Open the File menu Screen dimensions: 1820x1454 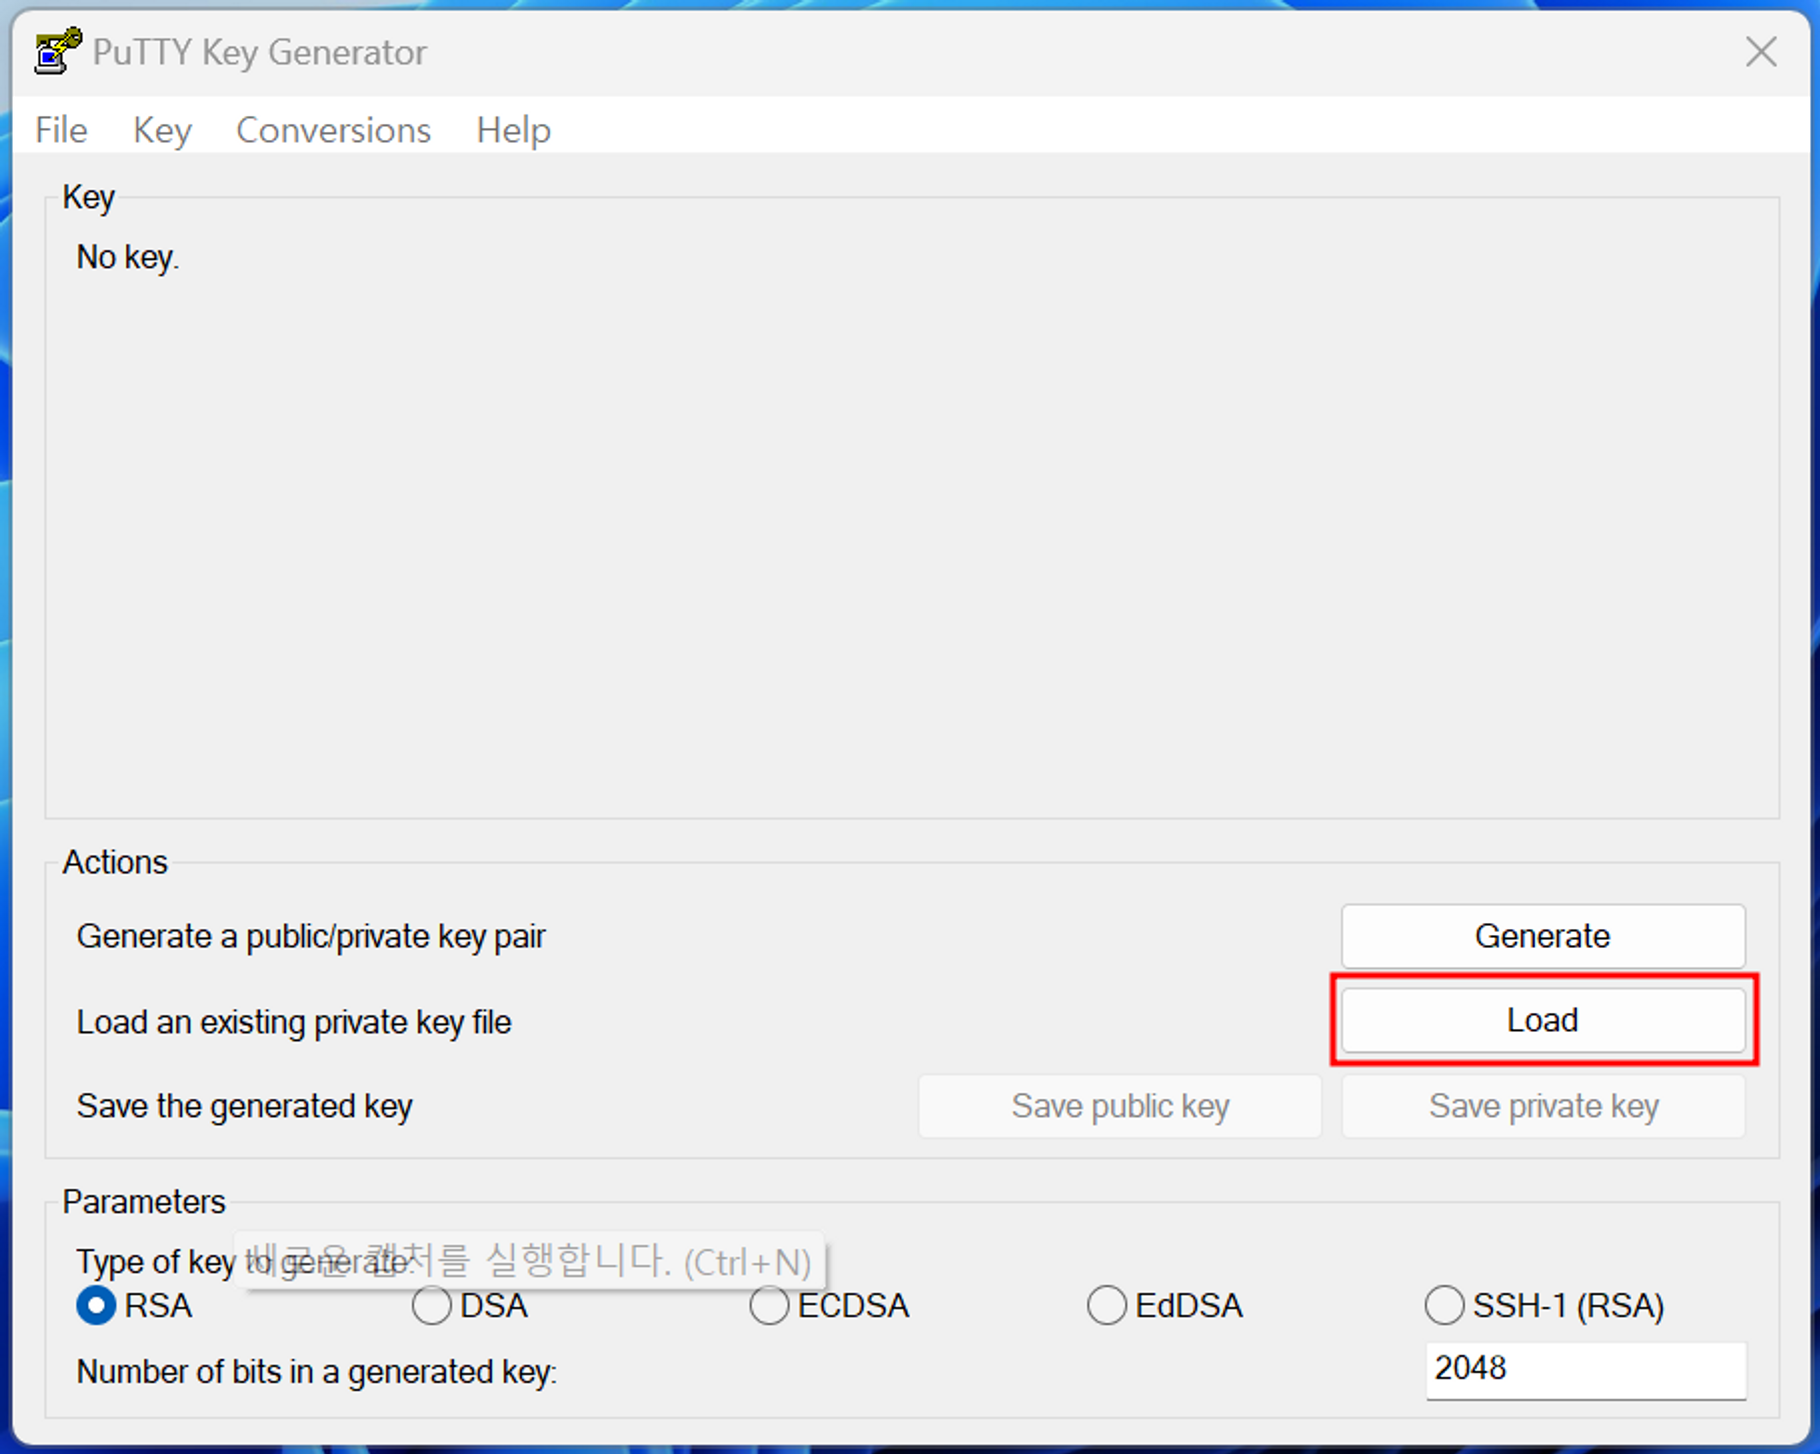pyautogui.click(x=61, y=130)
